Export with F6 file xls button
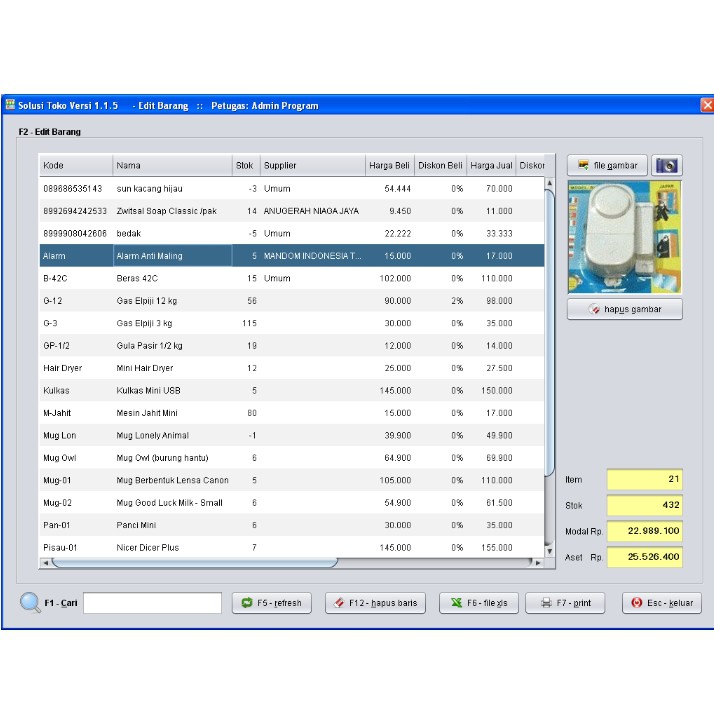The image size is (714, 714). 478,603
